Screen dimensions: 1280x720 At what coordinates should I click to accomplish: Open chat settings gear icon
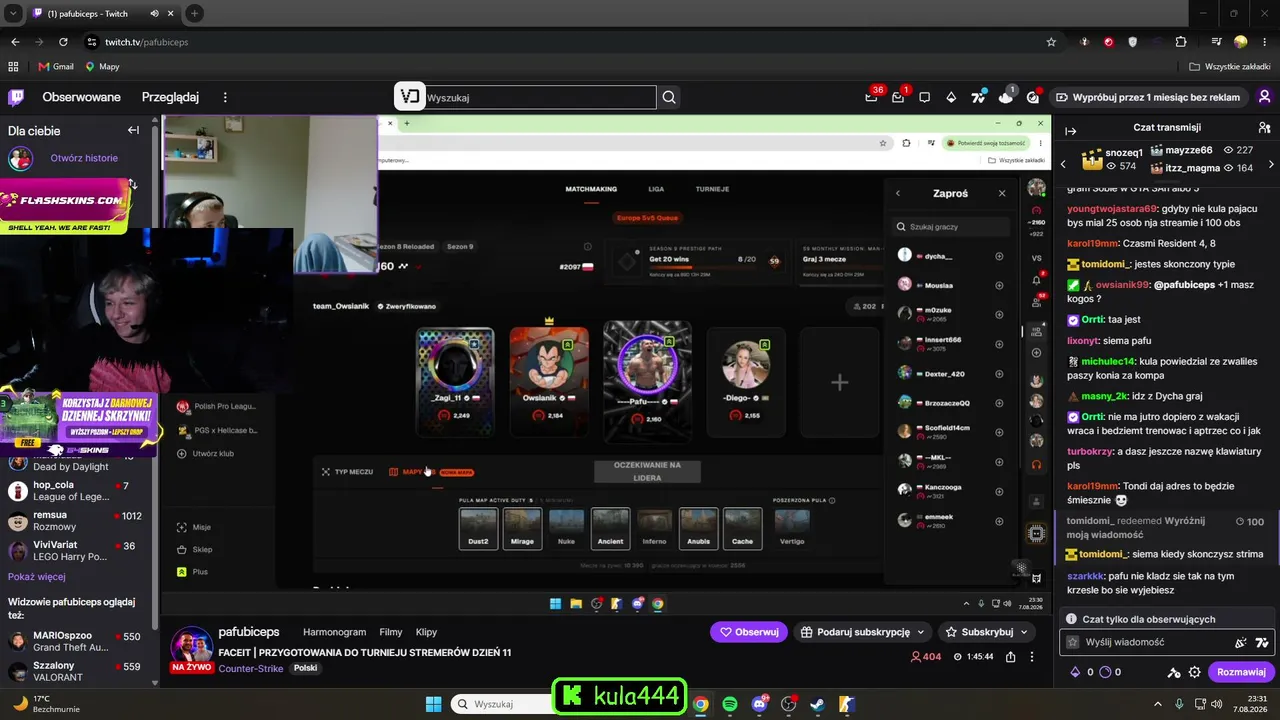click(x=1194, y=672)
